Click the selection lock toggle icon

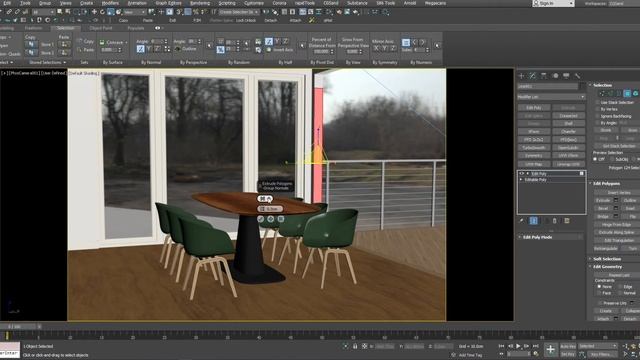(x=355, y=346)
